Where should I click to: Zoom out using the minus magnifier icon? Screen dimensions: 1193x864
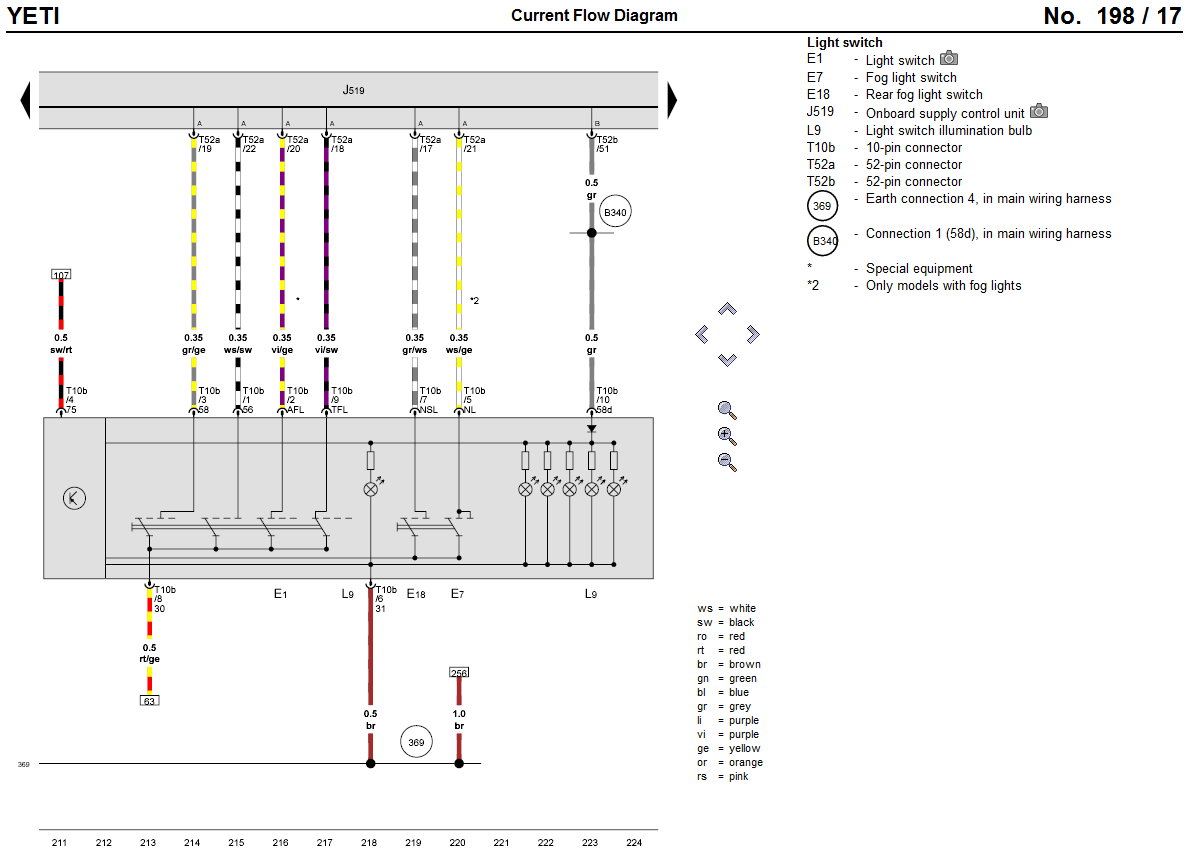727,462
